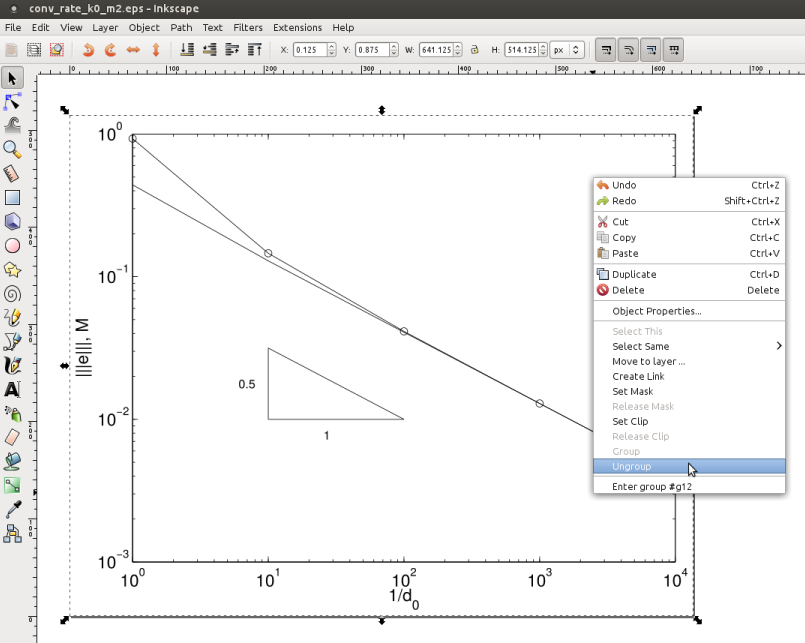Image resolution: width=805 pixels, height=643 pixels.
Task: Toggle the scale stroke width button
Action: click(x=605, y=49)
